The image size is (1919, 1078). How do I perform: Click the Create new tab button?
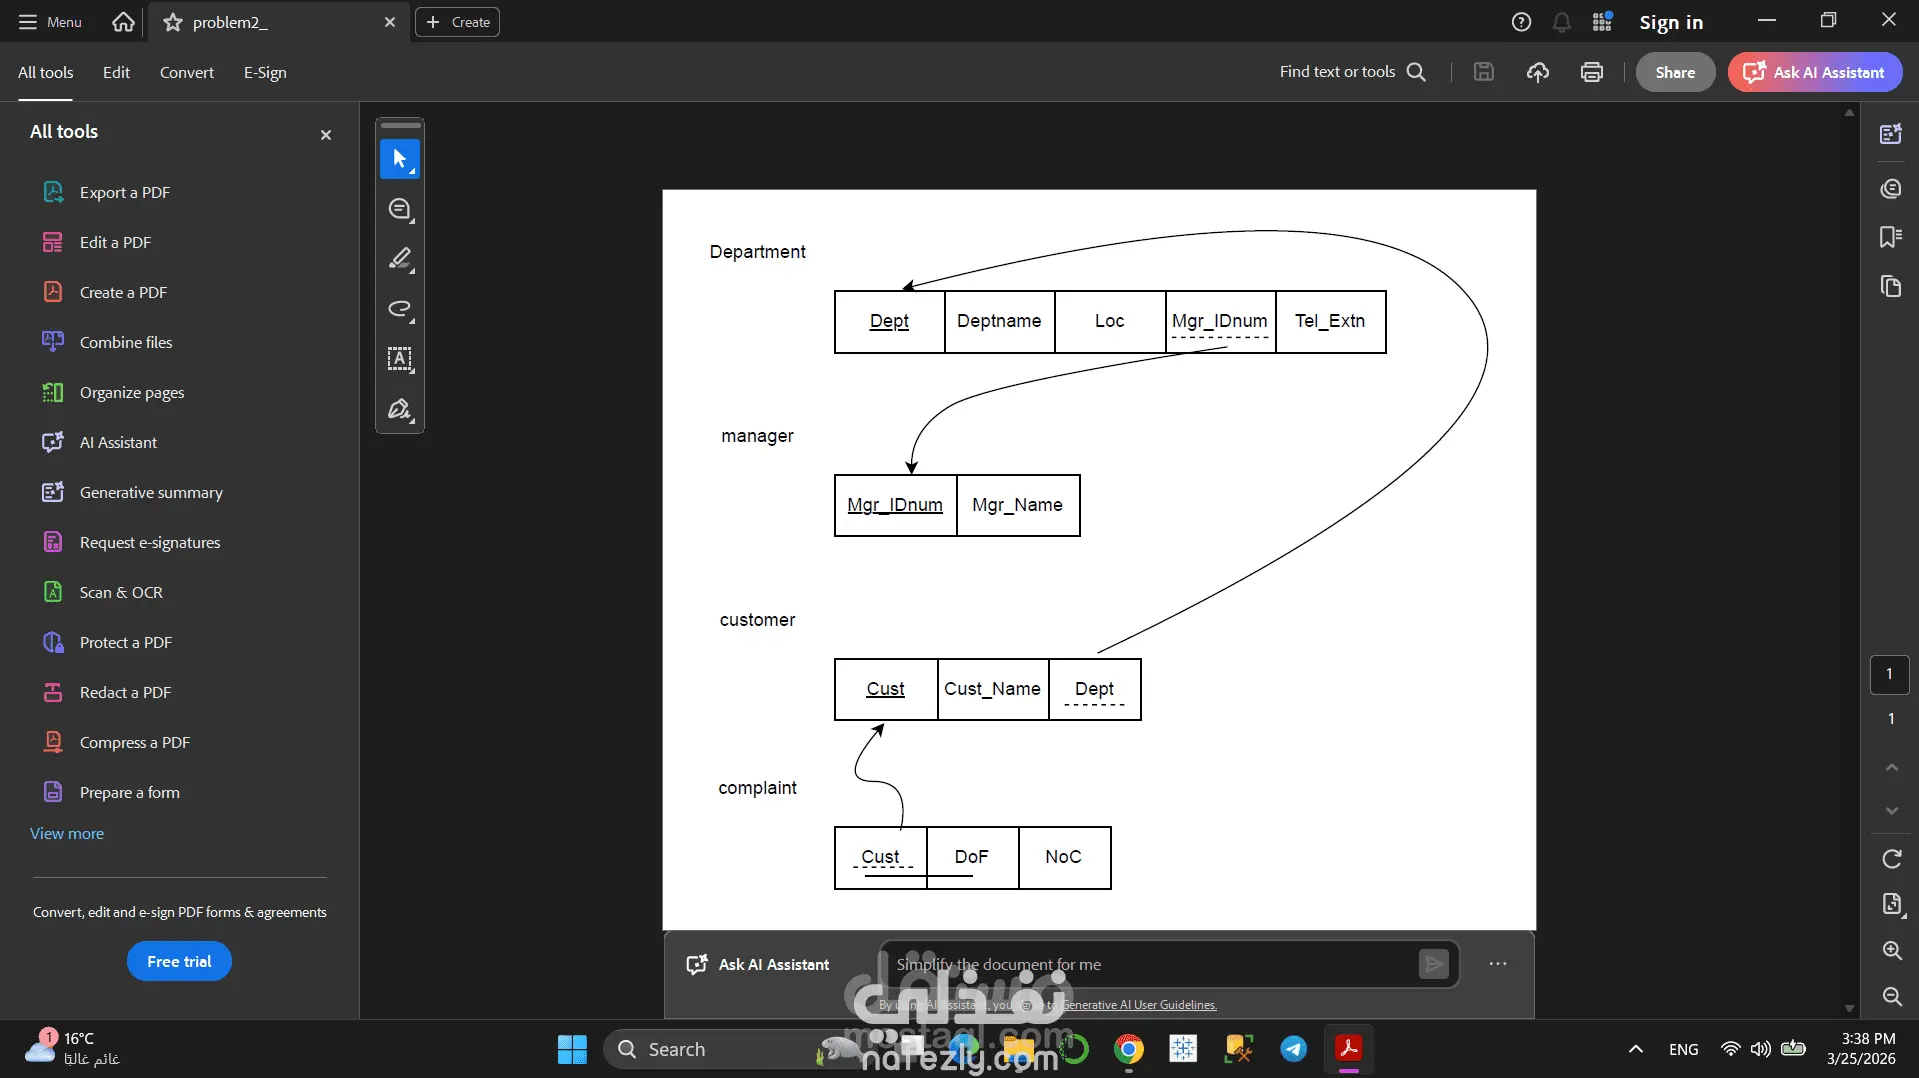458,22
